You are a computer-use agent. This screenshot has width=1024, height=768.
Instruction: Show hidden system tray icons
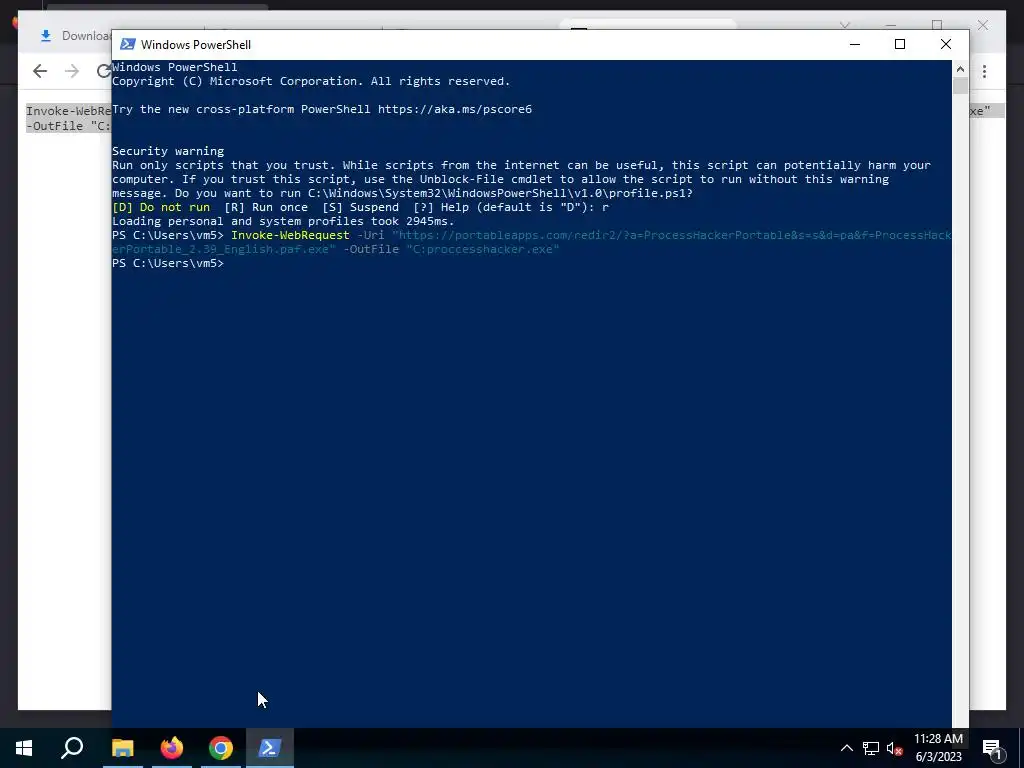point(846,748)
